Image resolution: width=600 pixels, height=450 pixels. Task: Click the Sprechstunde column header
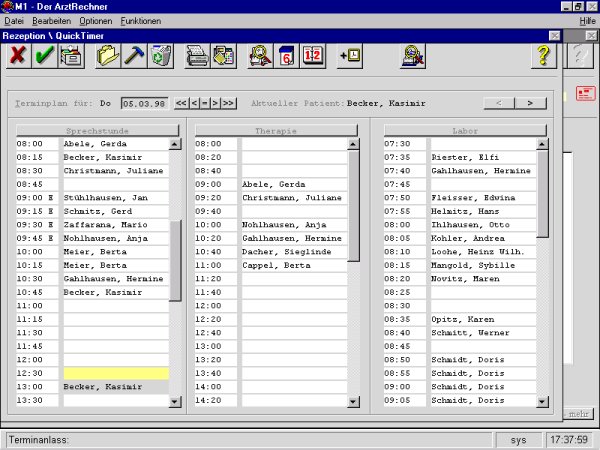97,130
